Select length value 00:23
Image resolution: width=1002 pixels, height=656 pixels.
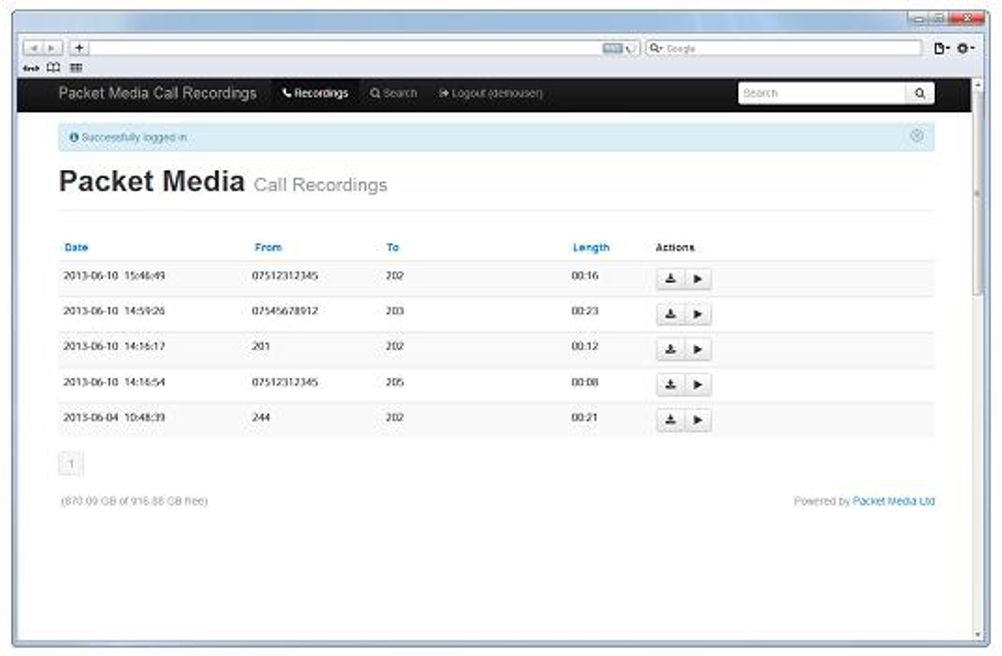[x=585, y=311]
